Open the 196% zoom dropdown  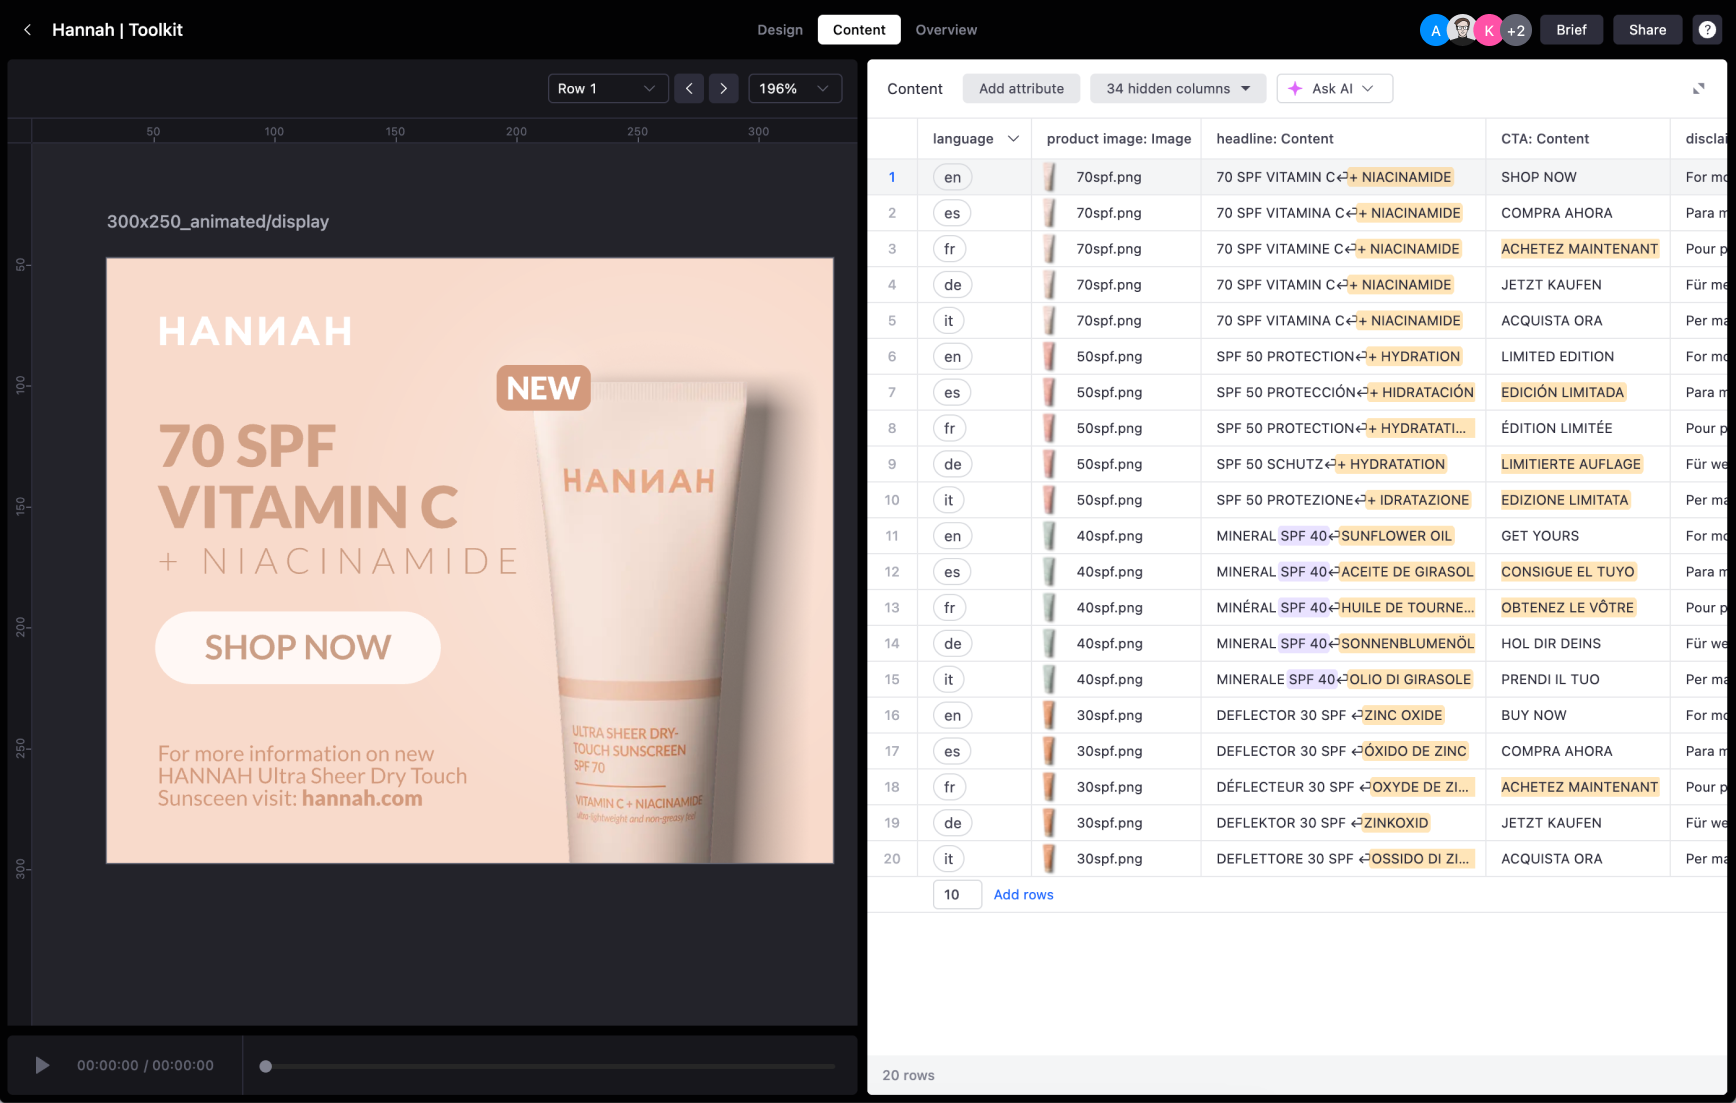795,89
